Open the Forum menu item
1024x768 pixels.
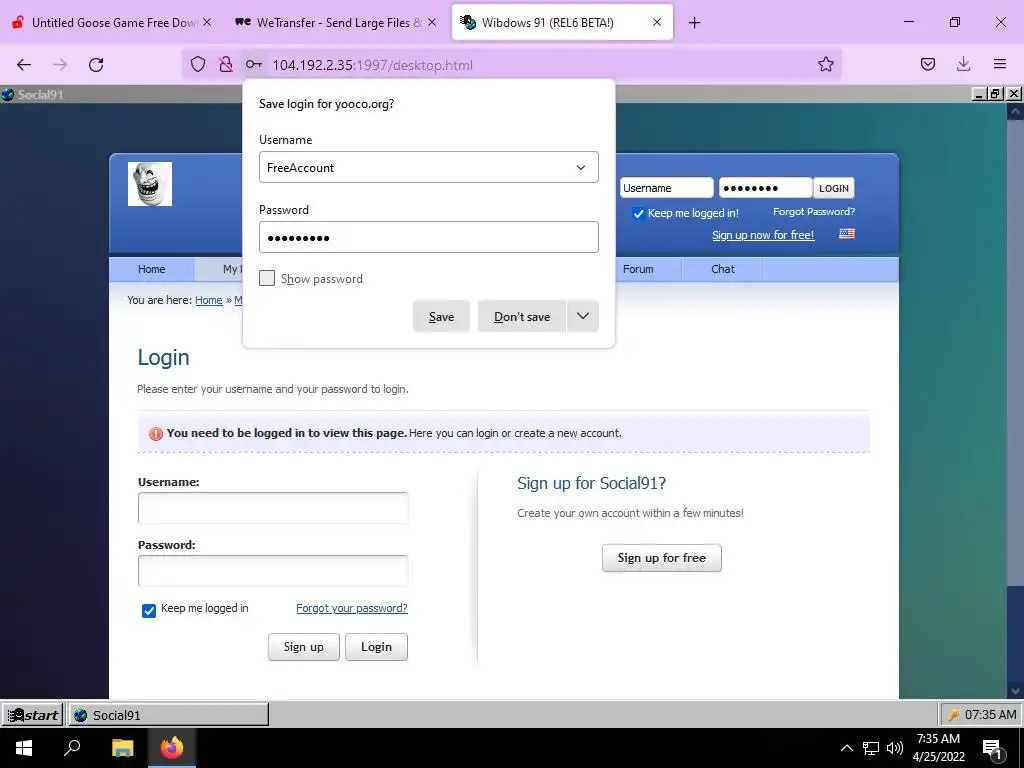638,269
